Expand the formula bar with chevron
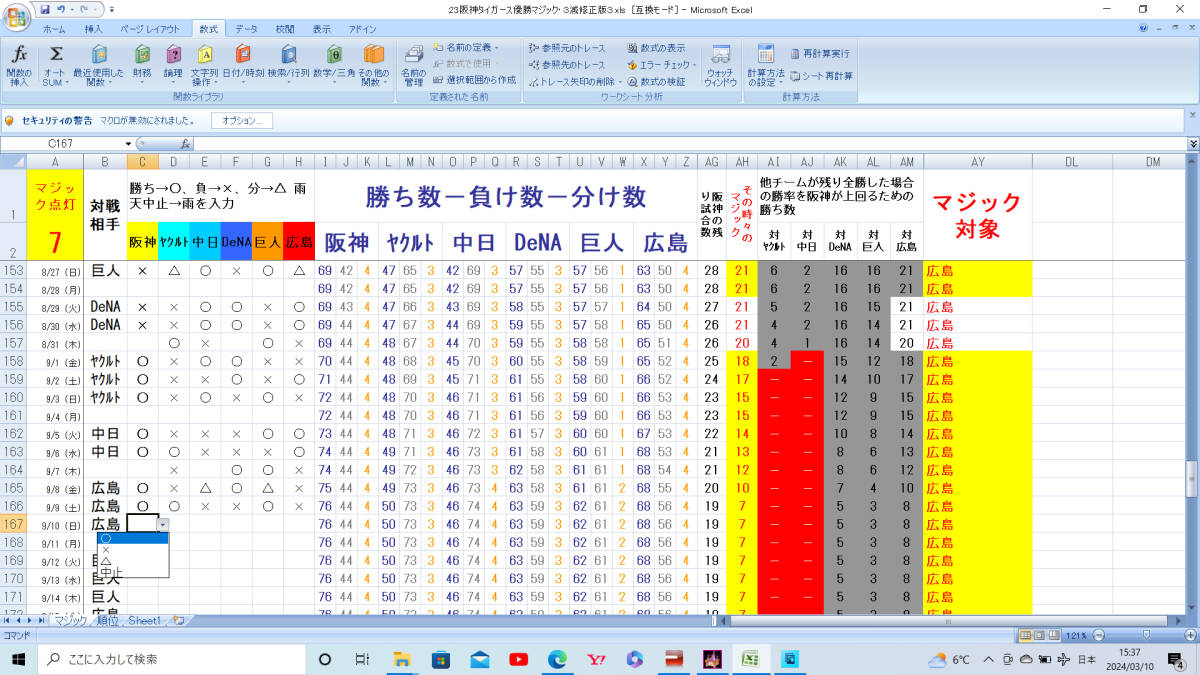The image size is (1200, 675). pyautogui.click(x=1192, y=144)
